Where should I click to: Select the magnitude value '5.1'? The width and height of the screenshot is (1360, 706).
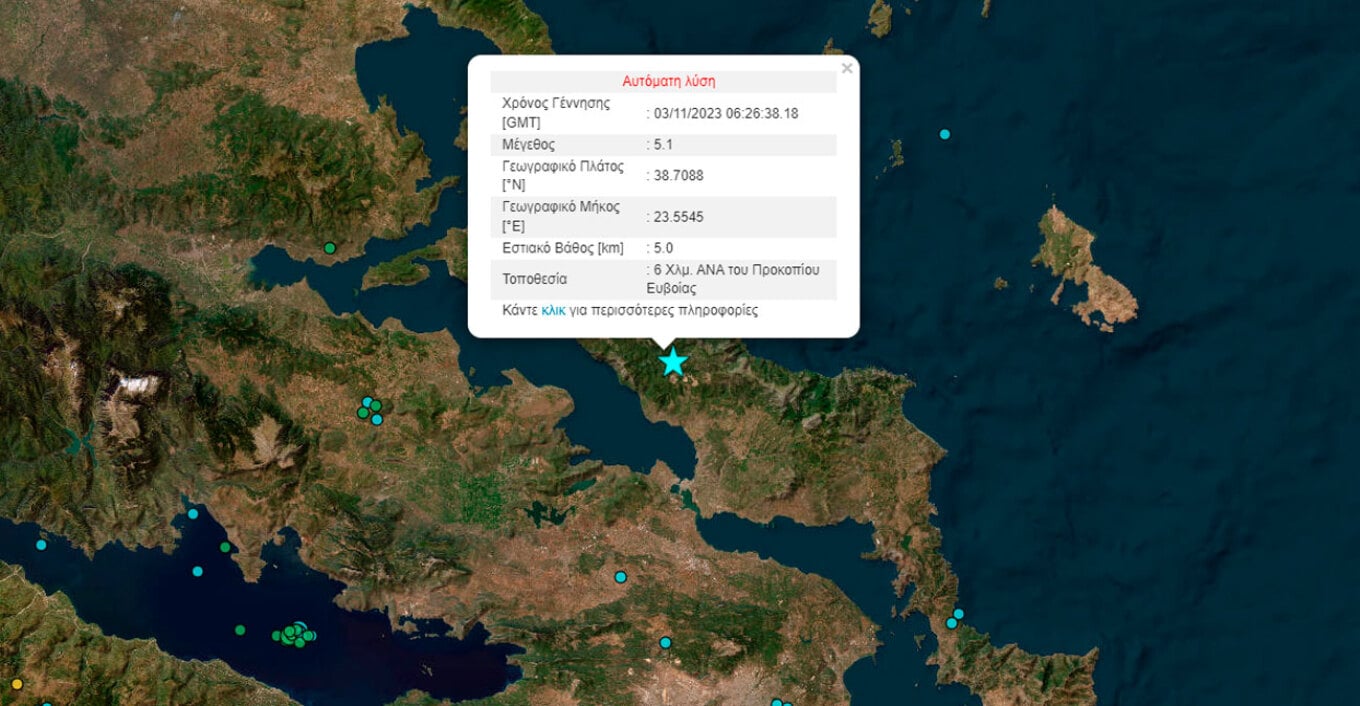point(663,144)
